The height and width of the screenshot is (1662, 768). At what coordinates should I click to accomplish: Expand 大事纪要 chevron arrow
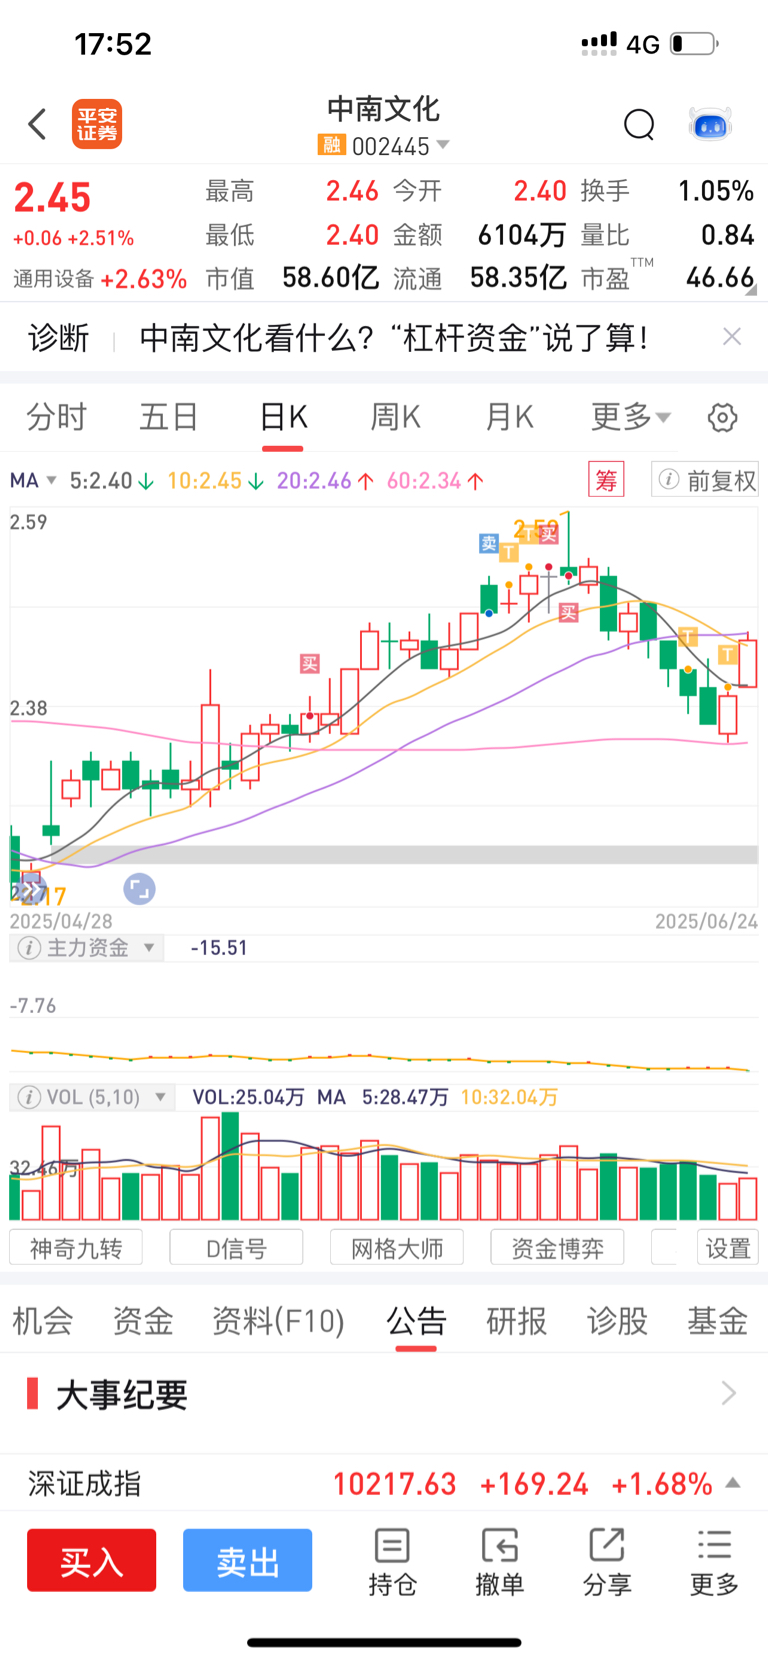pyautogui.click(x=729, y=1393)
